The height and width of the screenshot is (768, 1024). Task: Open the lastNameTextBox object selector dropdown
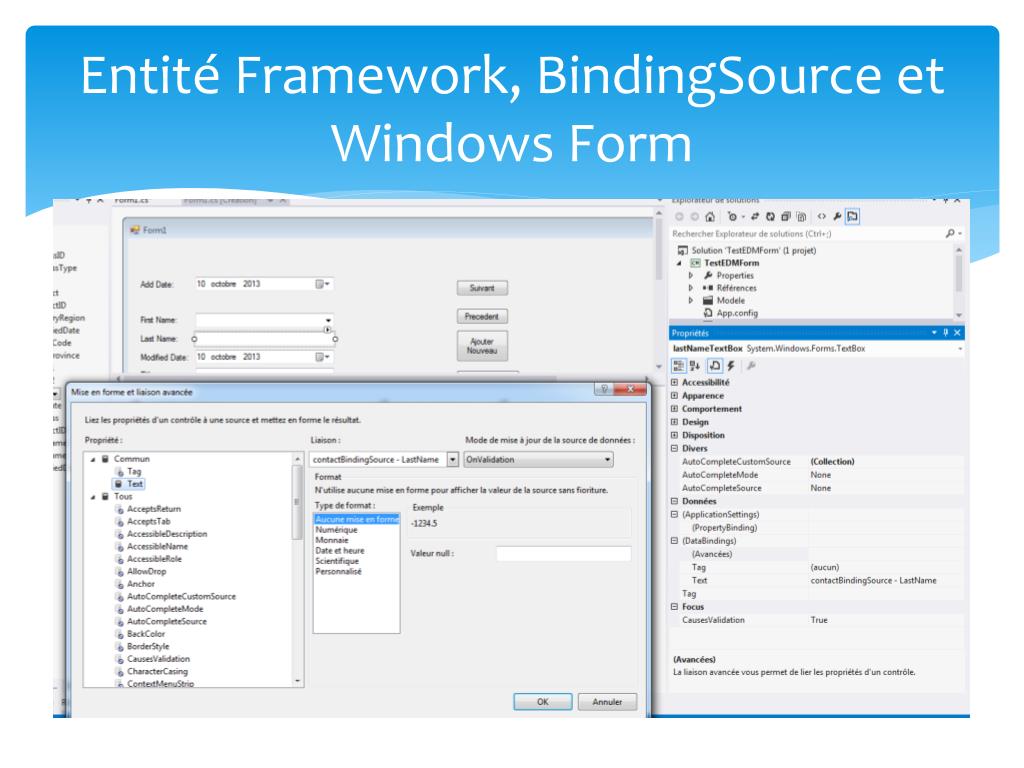[960, 349]
